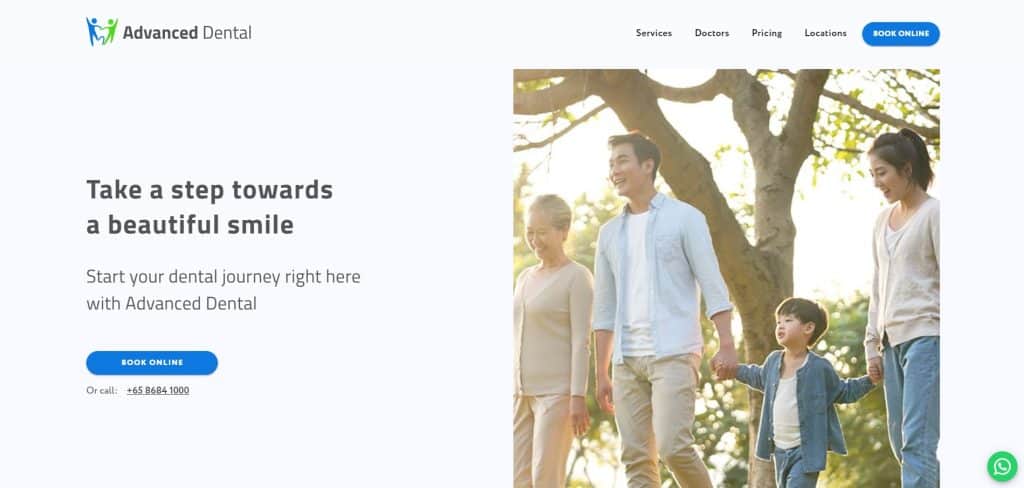
Task: Click the Advanced Dental brand name text
Action: pyautogui.click(x=187, y=33)
